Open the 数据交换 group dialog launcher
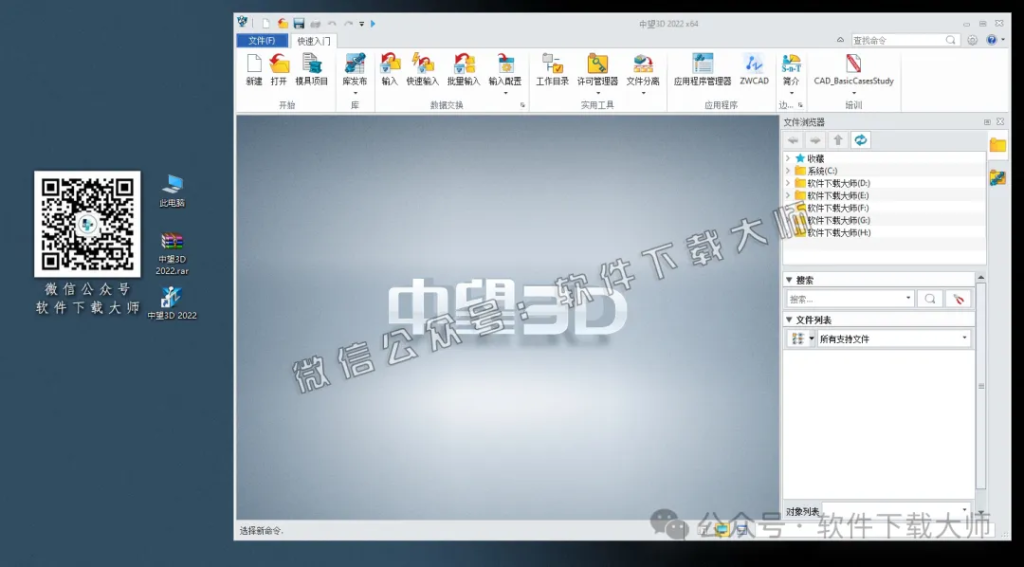Screen dimensions: 1024x567 pyautogui.click(x=522, y=105)
